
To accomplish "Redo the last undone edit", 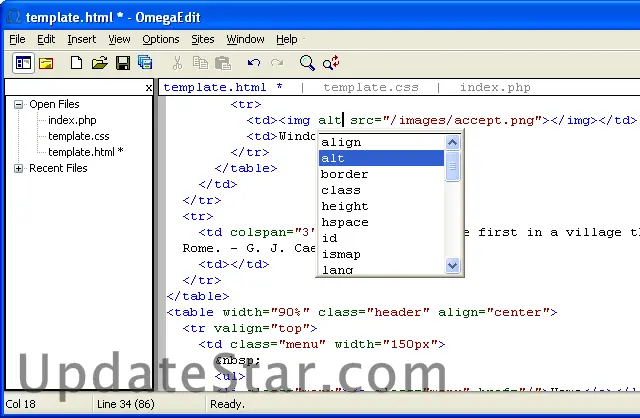I will (x=277, y=63).
